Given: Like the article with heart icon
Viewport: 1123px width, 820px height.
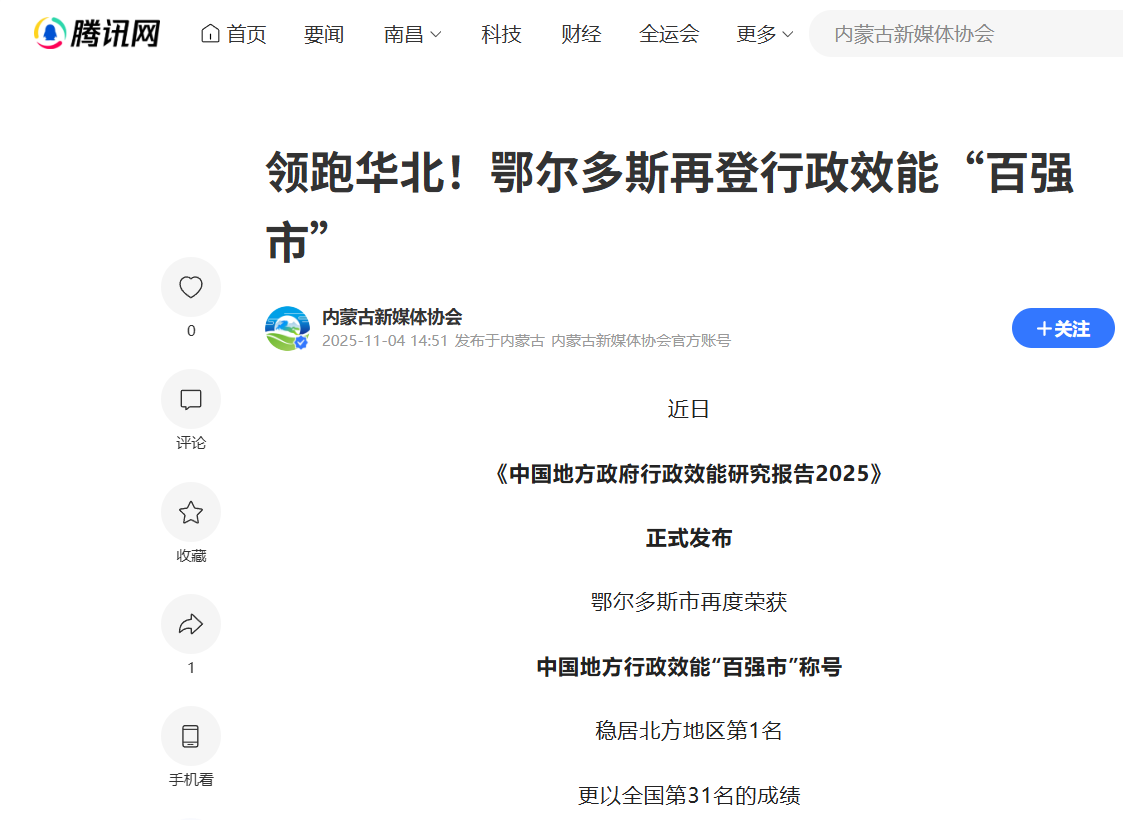Looking at the screenshot, I should pyautogui.click(x=190, y=288).
